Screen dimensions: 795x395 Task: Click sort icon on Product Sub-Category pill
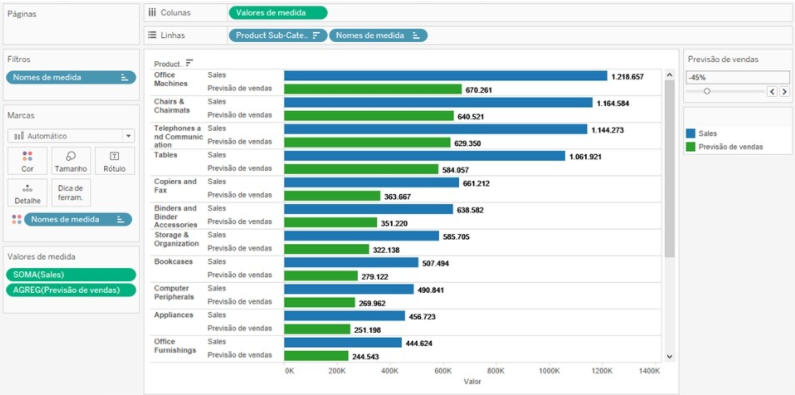(x=316, y=35)
